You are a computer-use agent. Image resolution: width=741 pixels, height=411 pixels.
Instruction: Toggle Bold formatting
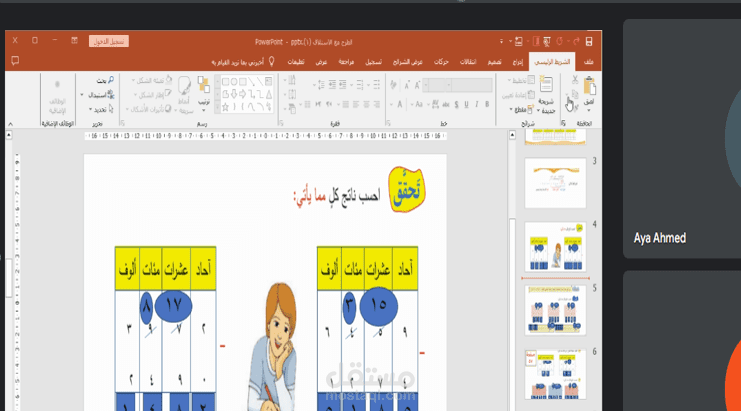487,104
